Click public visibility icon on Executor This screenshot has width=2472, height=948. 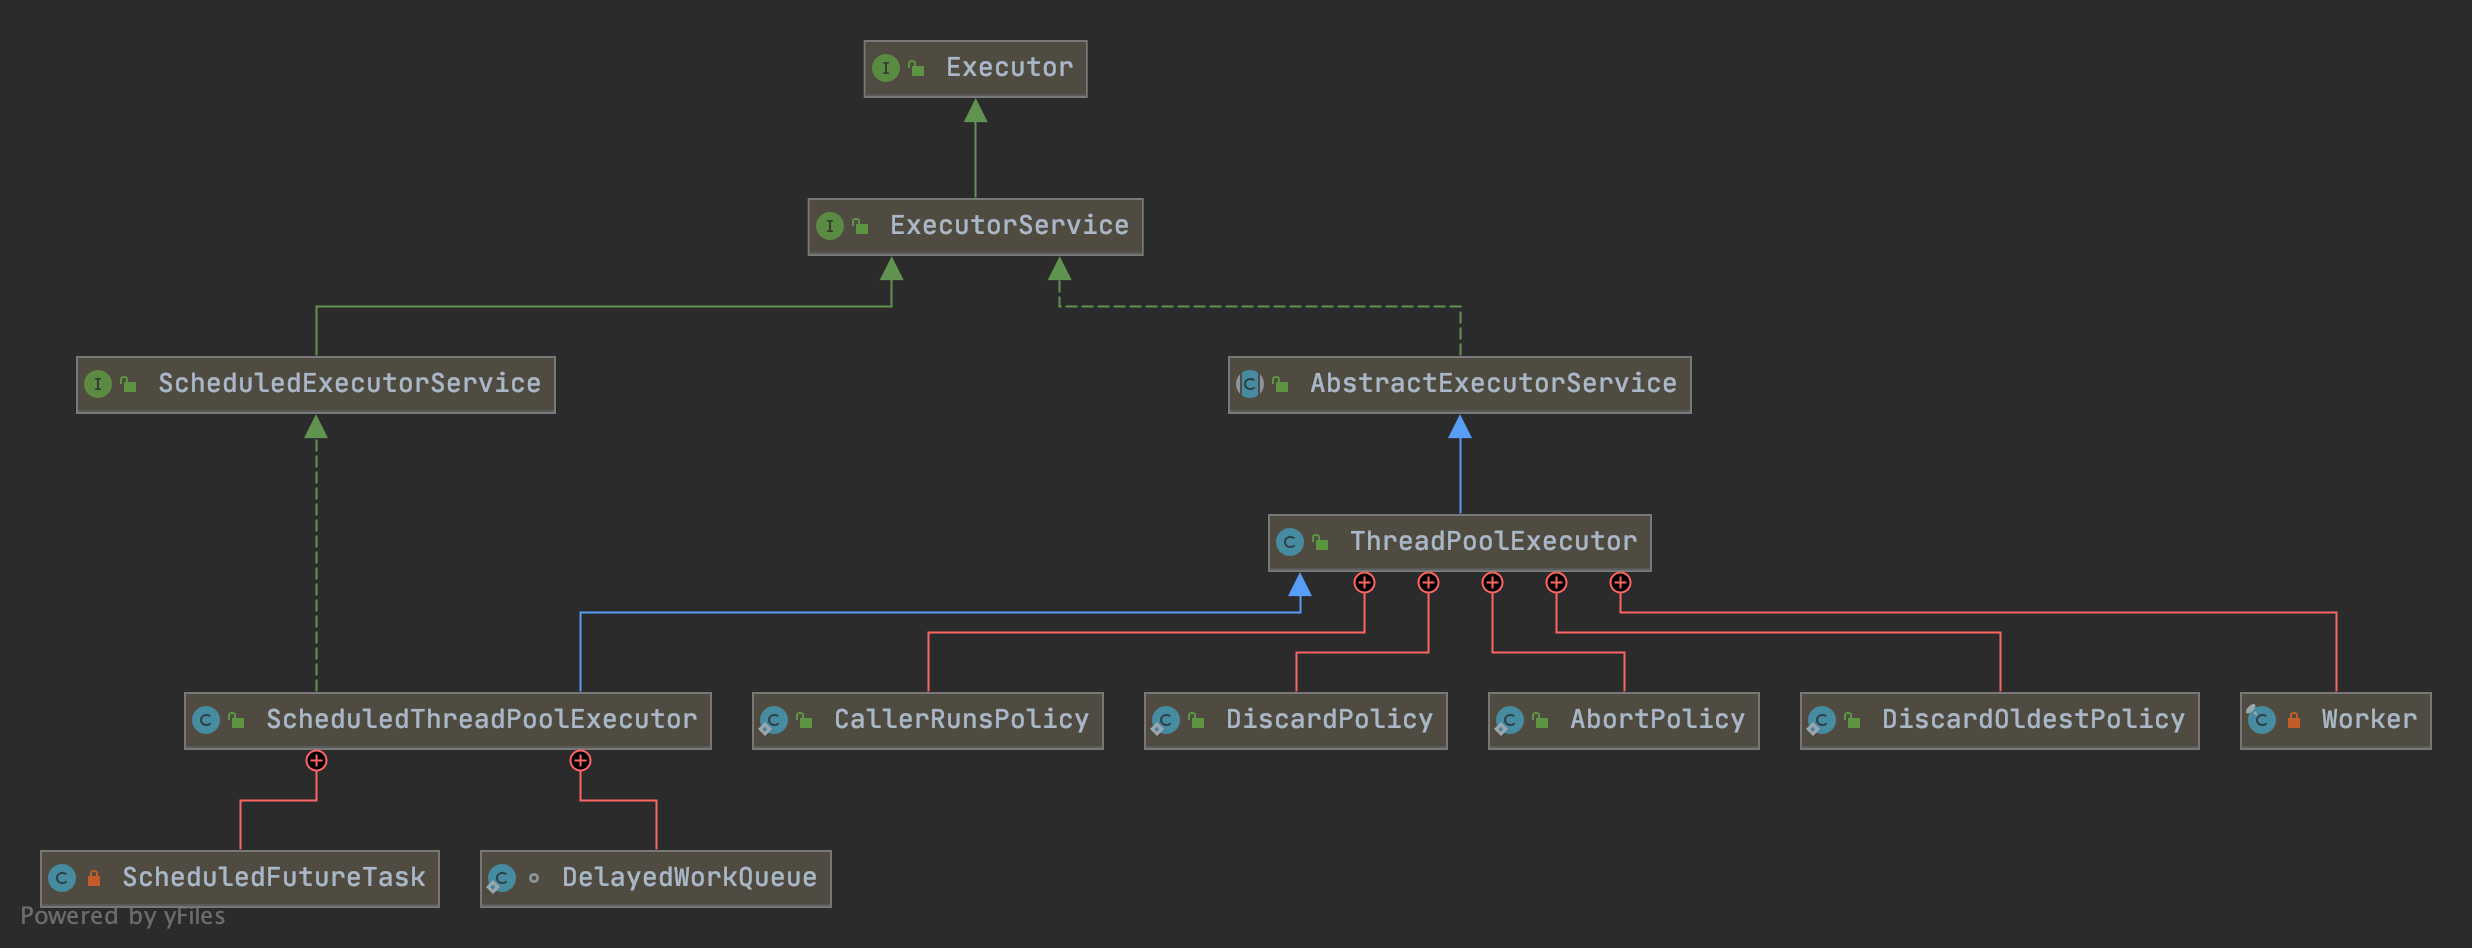pyautogui.click(x=916, y=68)
